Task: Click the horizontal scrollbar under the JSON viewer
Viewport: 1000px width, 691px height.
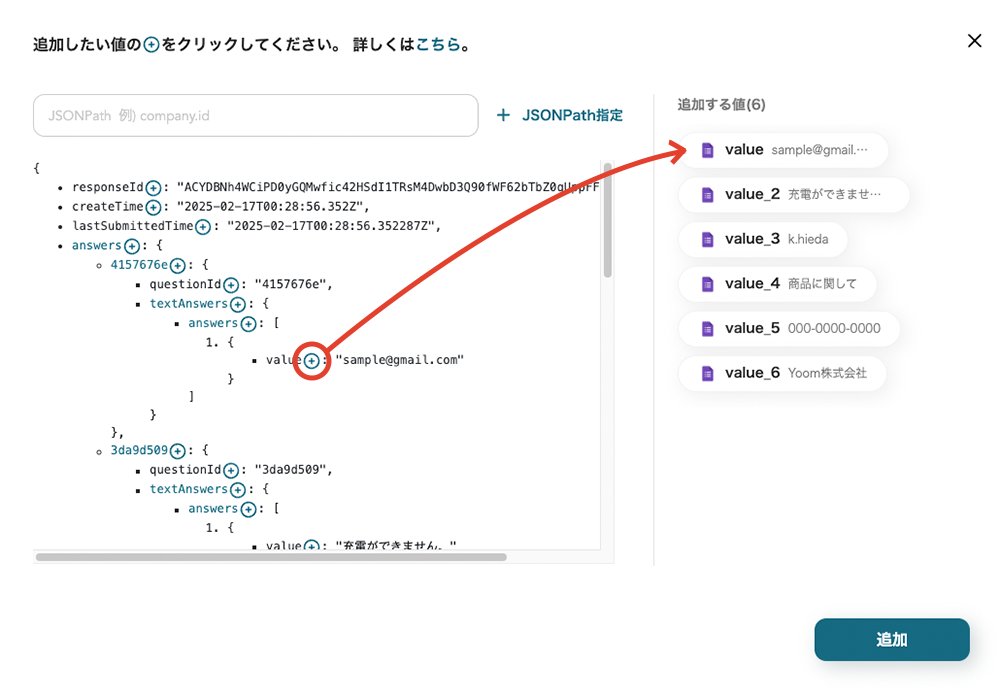Action: click(271, 557)
